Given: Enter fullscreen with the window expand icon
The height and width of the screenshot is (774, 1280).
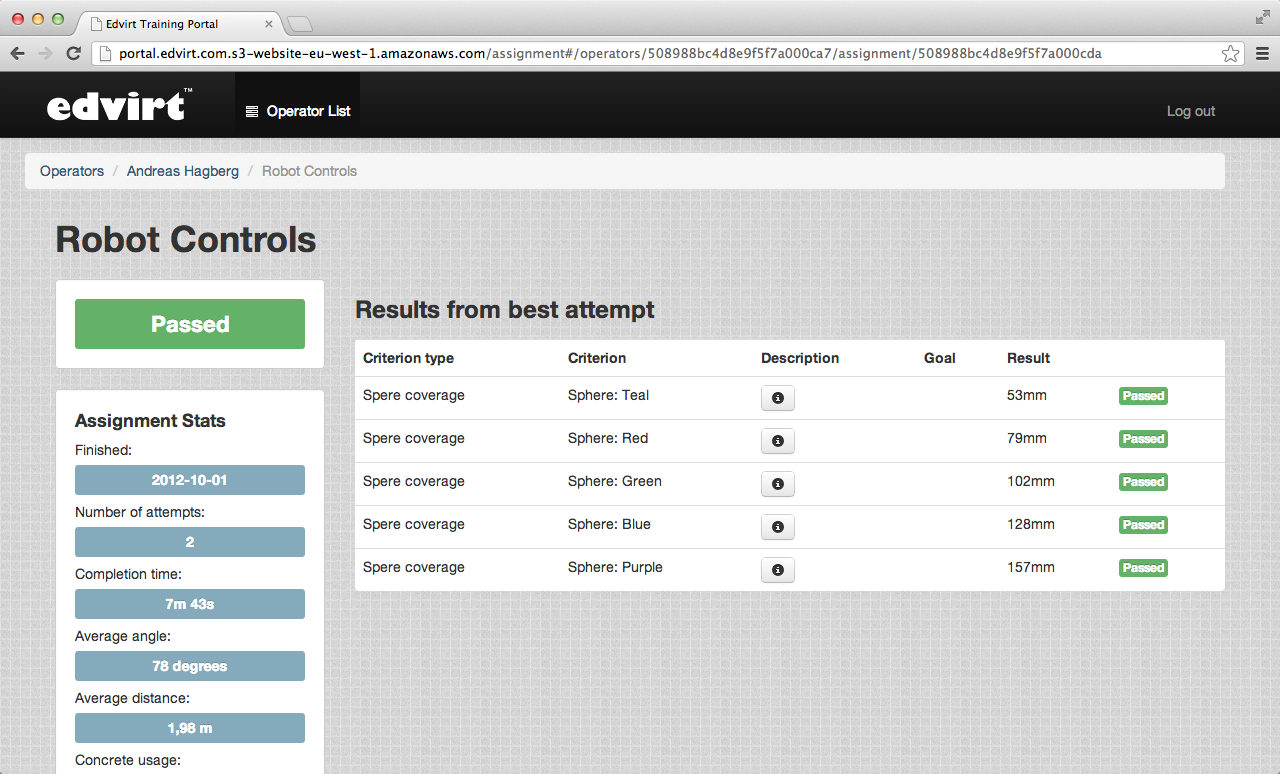Looking at the screenshot, I should click(1262, 17).
